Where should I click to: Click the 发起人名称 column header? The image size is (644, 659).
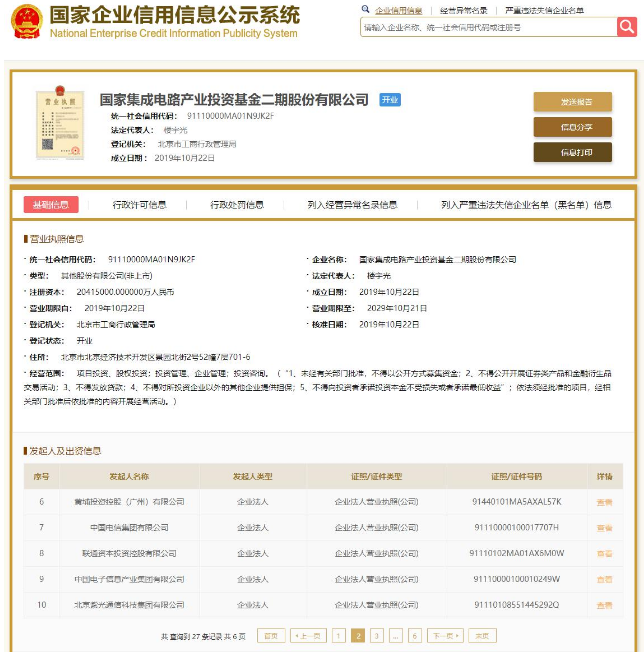click(129, 476)
